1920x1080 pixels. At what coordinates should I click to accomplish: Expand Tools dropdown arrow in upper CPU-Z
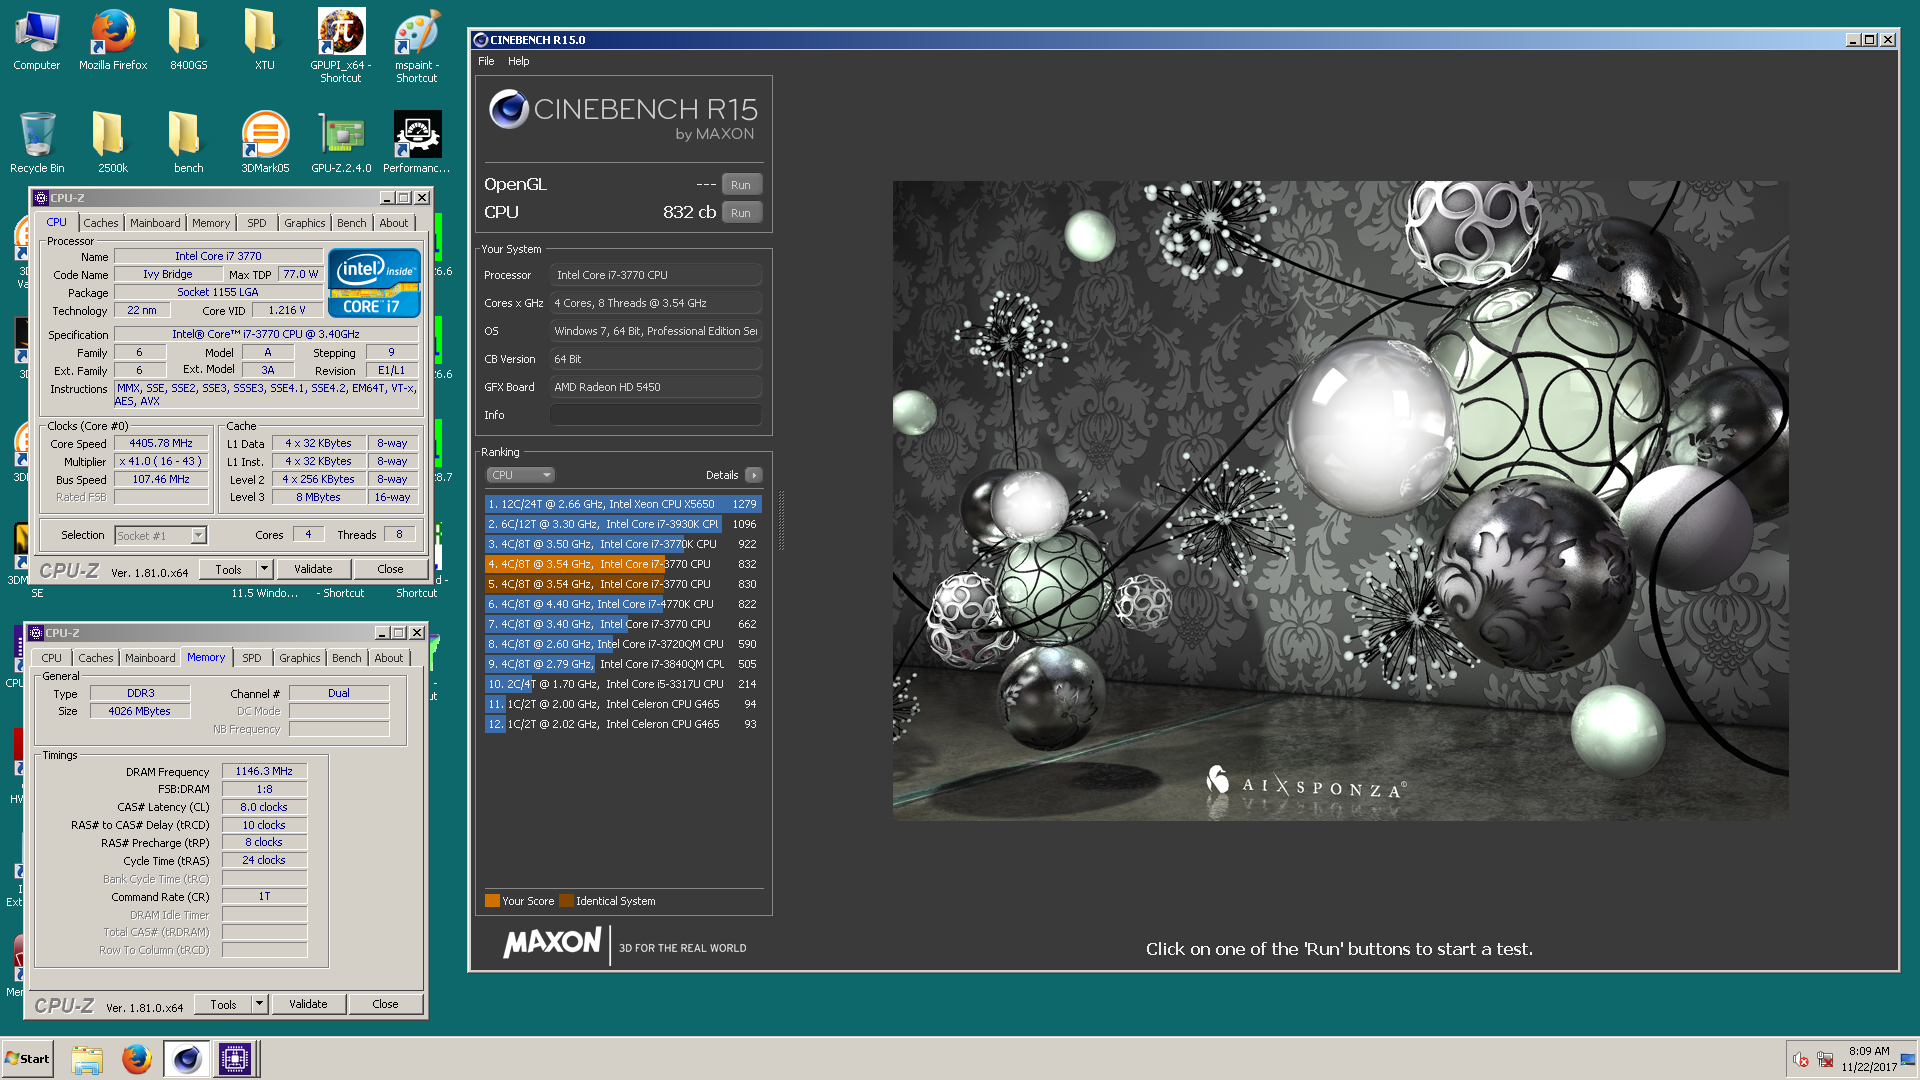coord(264,570)
